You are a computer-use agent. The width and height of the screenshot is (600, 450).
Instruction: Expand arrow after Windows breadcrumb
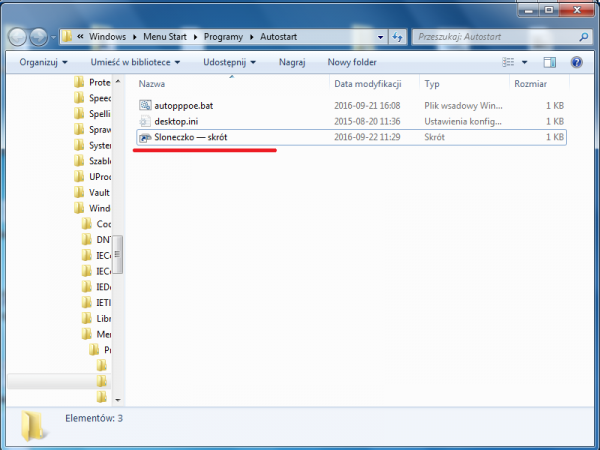pos(135,37)
